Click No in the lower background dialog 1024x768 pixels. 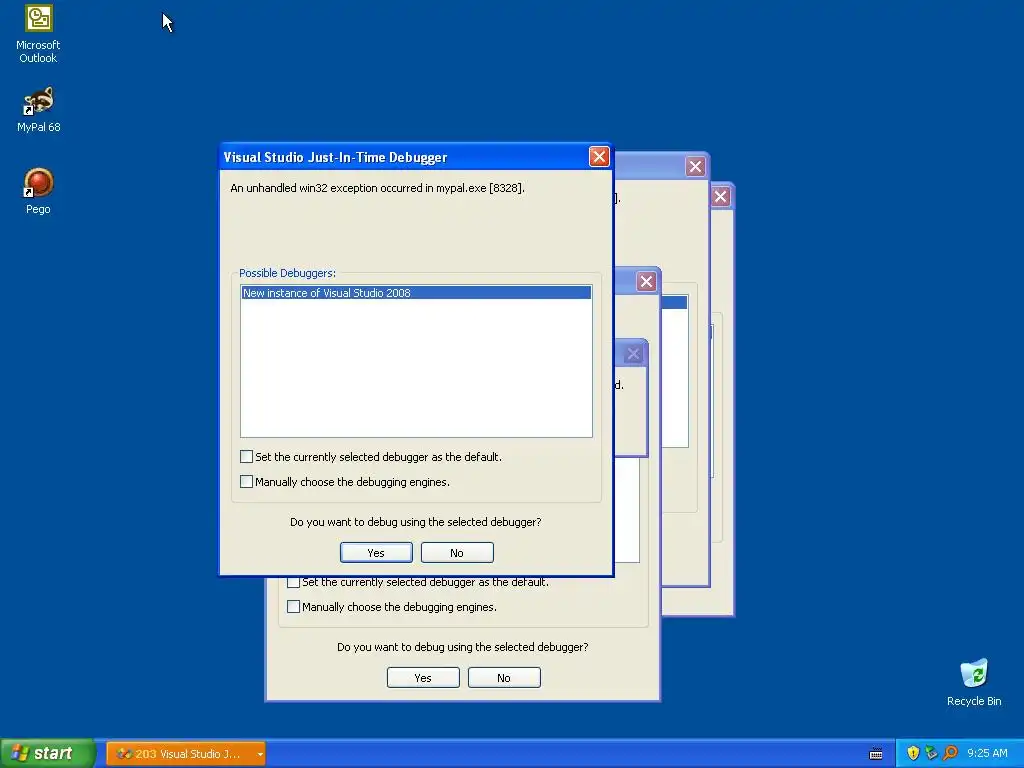click(x=504, y=678)
